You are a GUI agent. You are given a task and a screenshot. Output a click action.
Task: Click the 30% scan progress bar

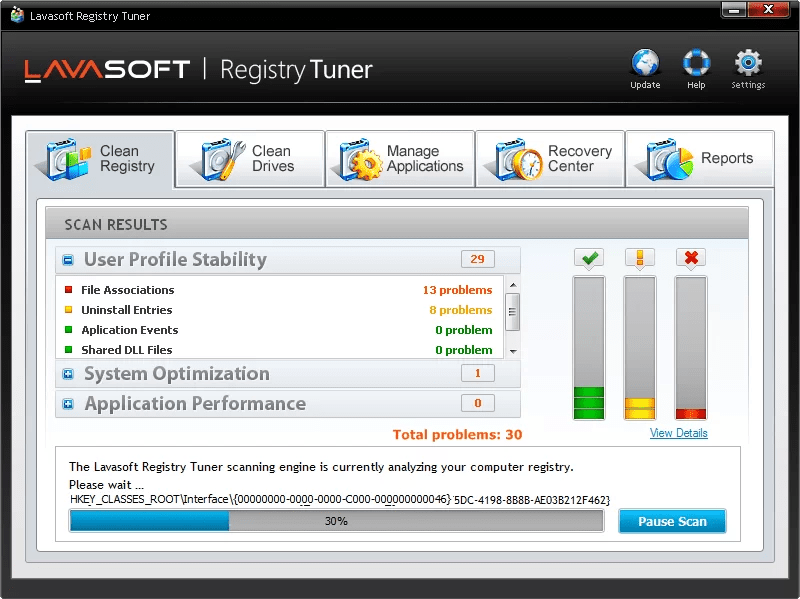(x=336, y=521)
